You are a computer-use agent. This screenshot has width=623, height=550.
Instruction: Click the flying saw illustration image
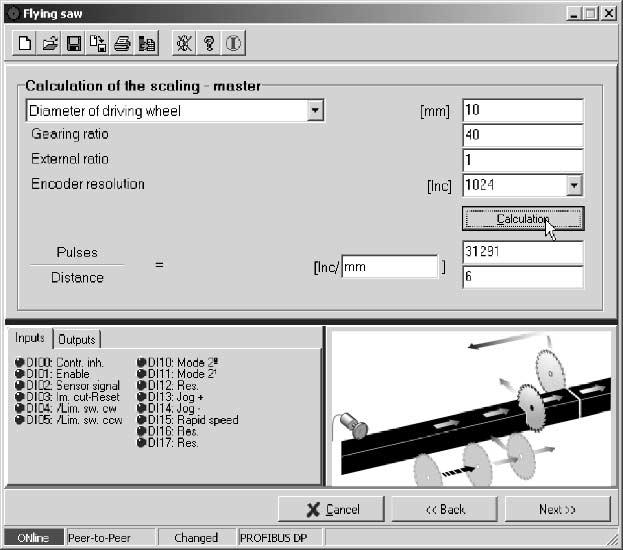(x=471, y=409)
